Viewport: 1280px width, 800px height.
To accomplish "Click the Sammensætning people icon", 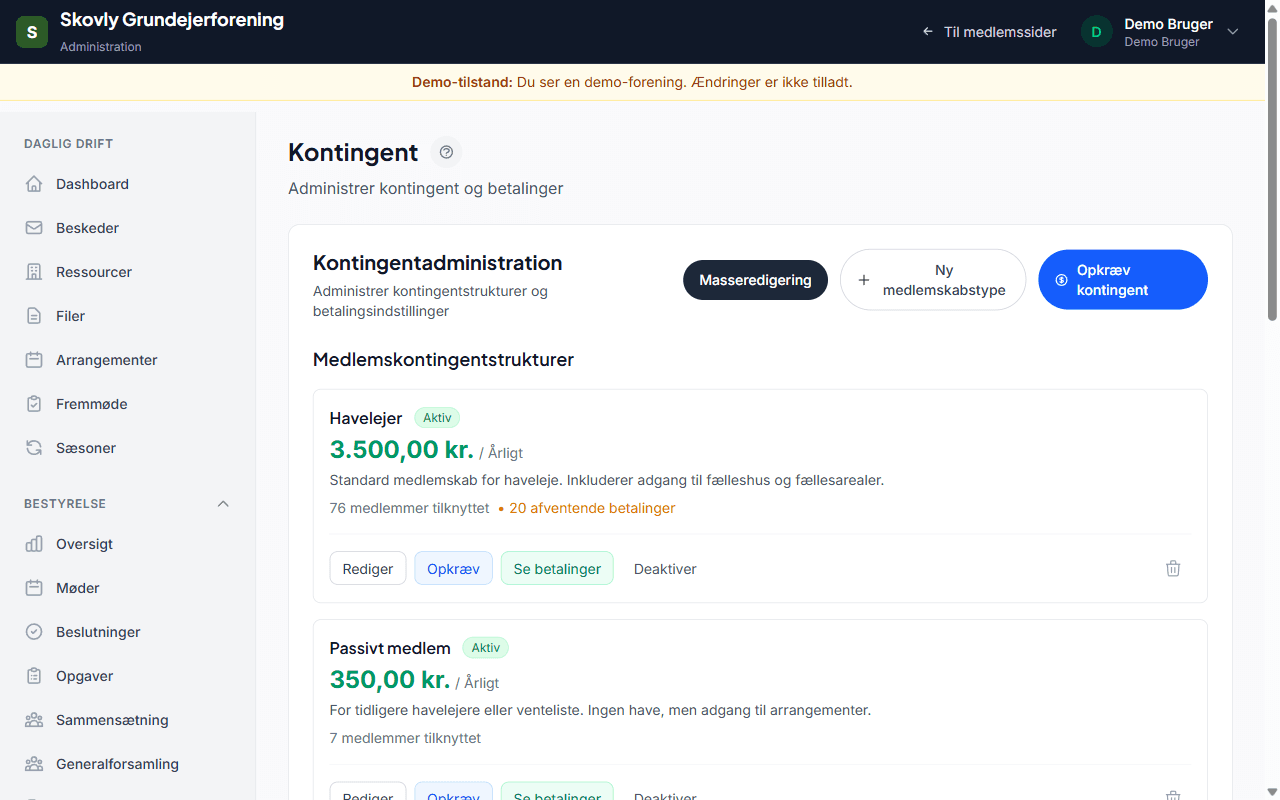I will pyautogui.click(x=34, y=720).
